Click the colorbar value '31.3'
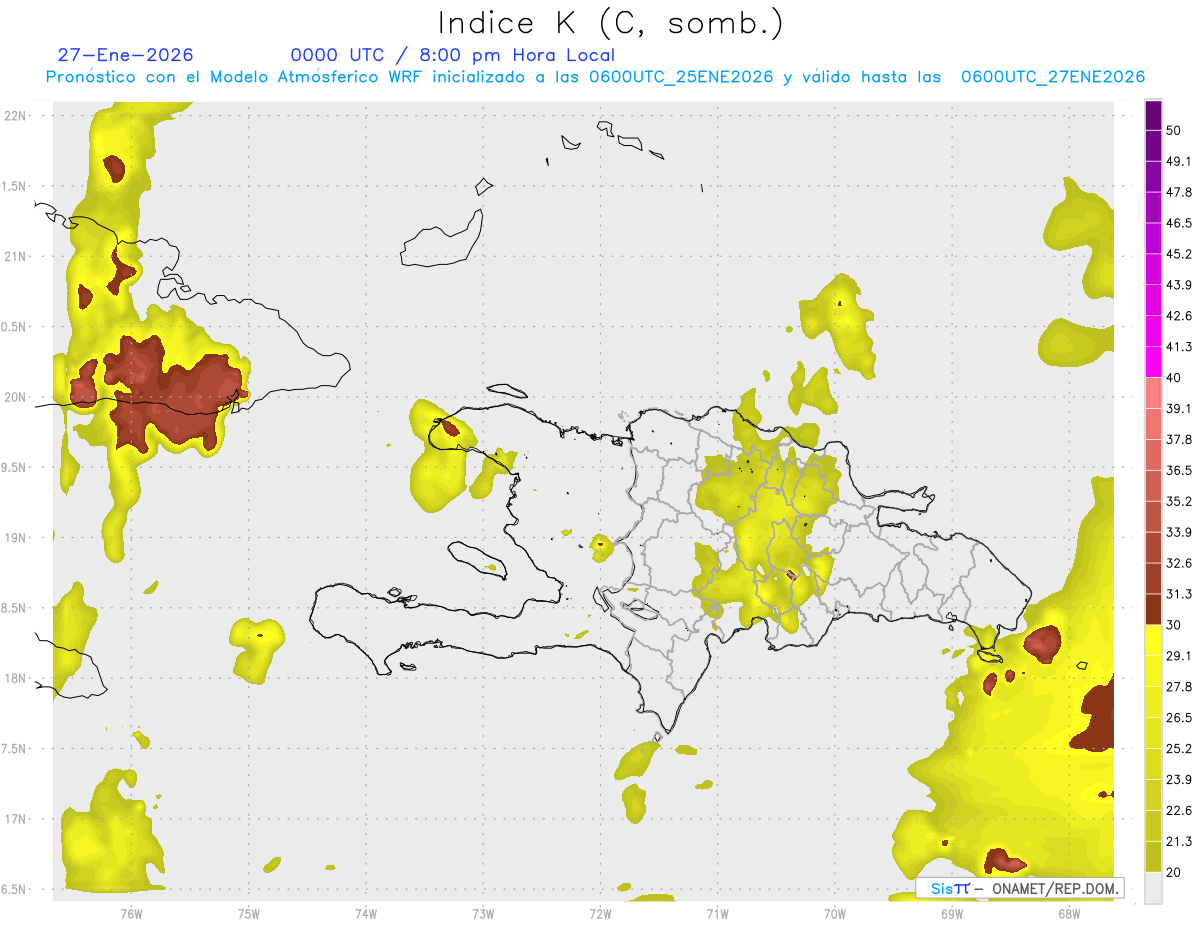The width and height of the screenshot is (1200, 927). (x=1179, y=594)
